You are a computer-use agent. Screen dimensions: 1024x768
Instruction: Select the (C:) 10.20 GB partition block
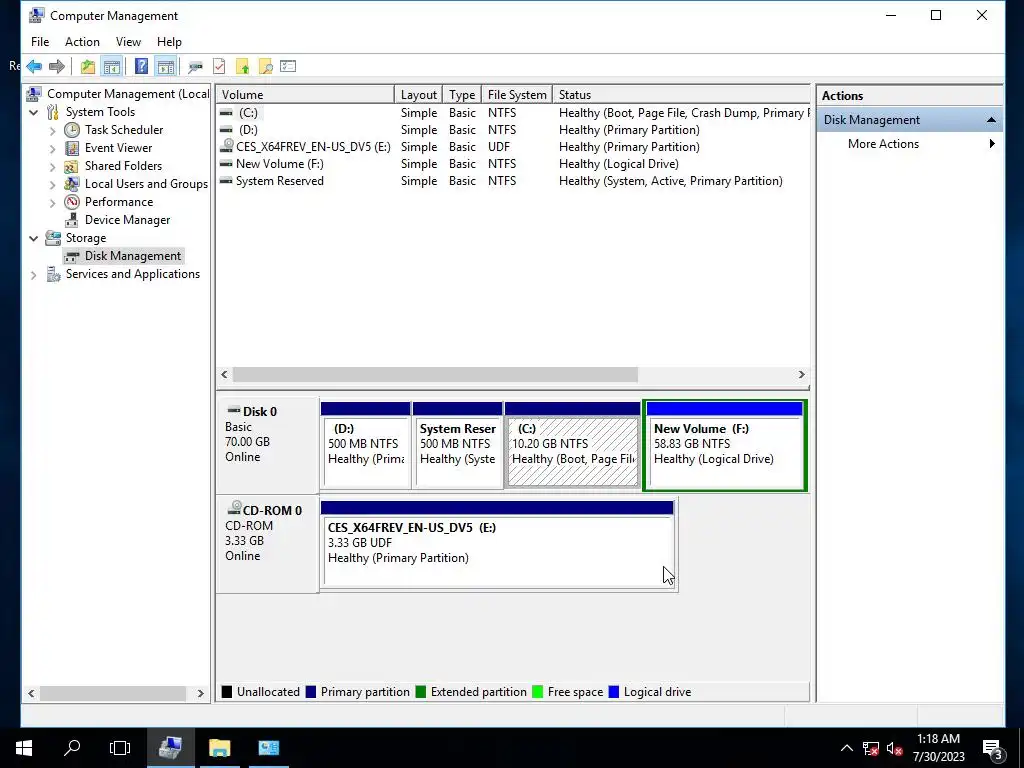click(573, 445)
